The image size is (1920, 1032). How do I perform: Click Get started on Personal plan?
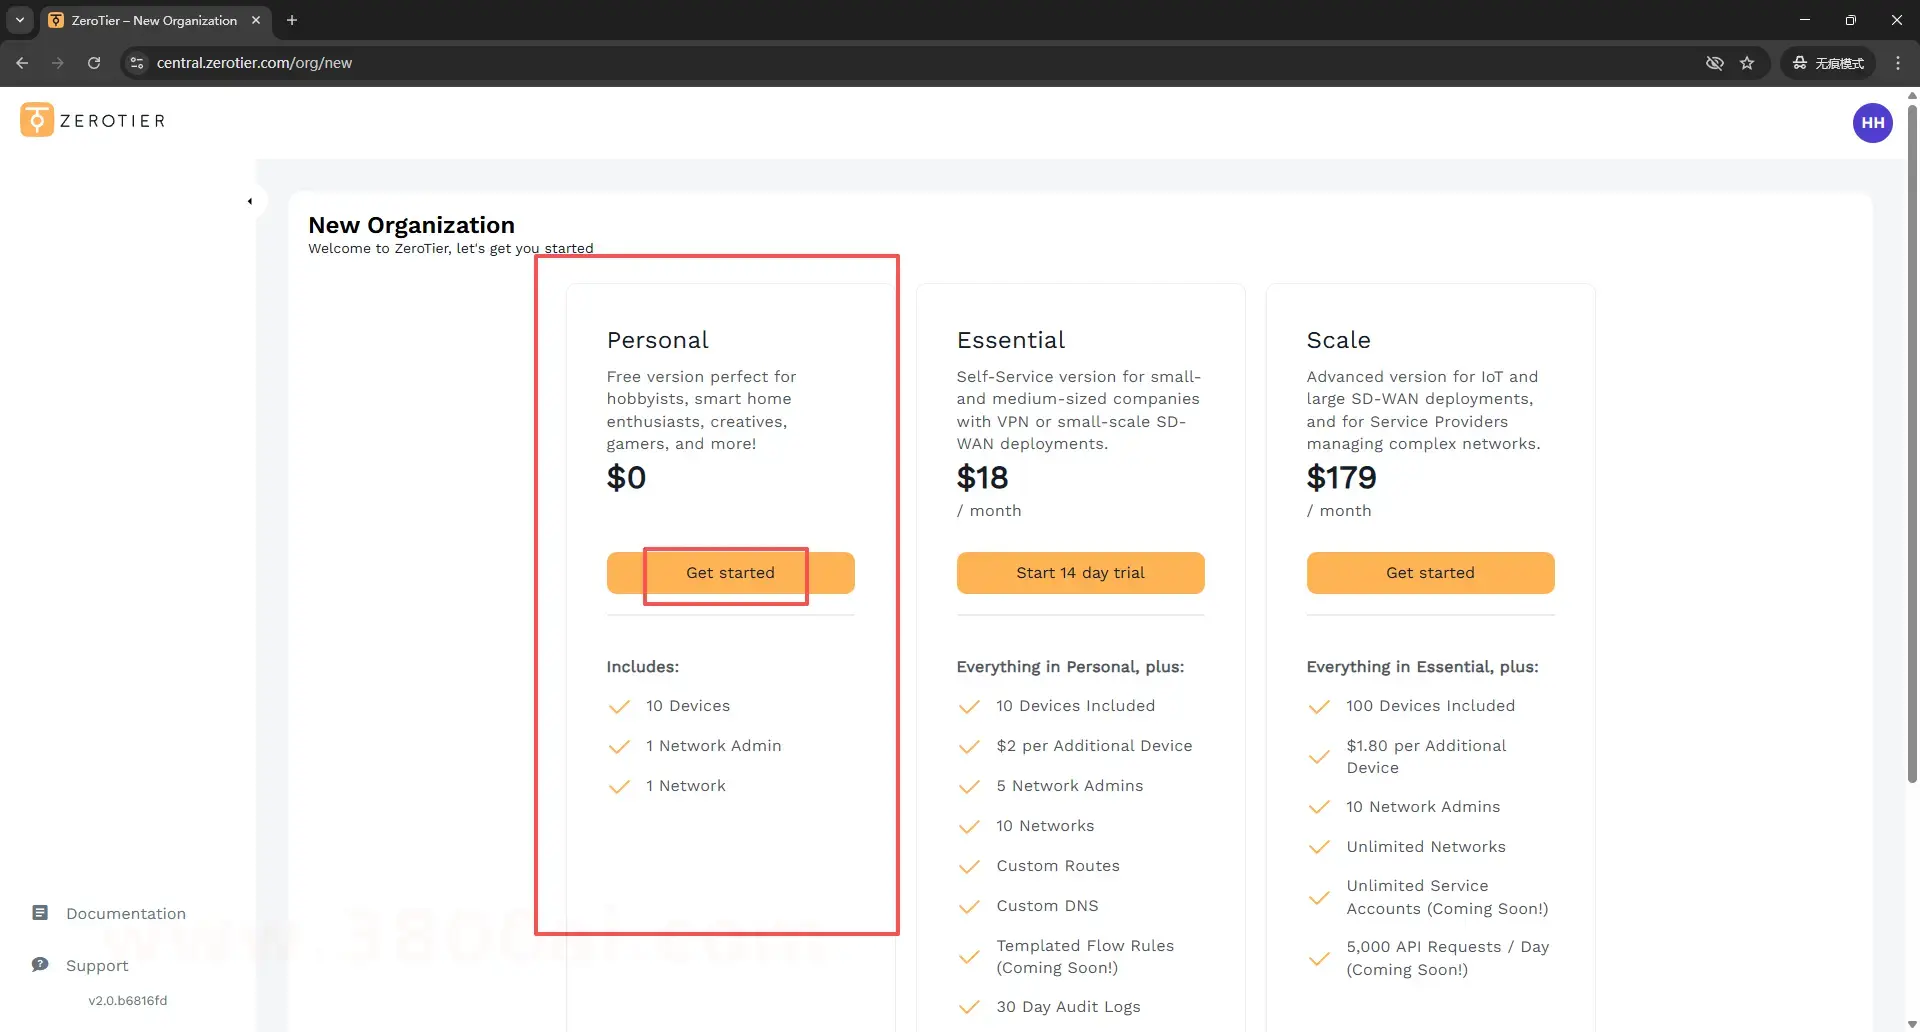tap(730, 573)
